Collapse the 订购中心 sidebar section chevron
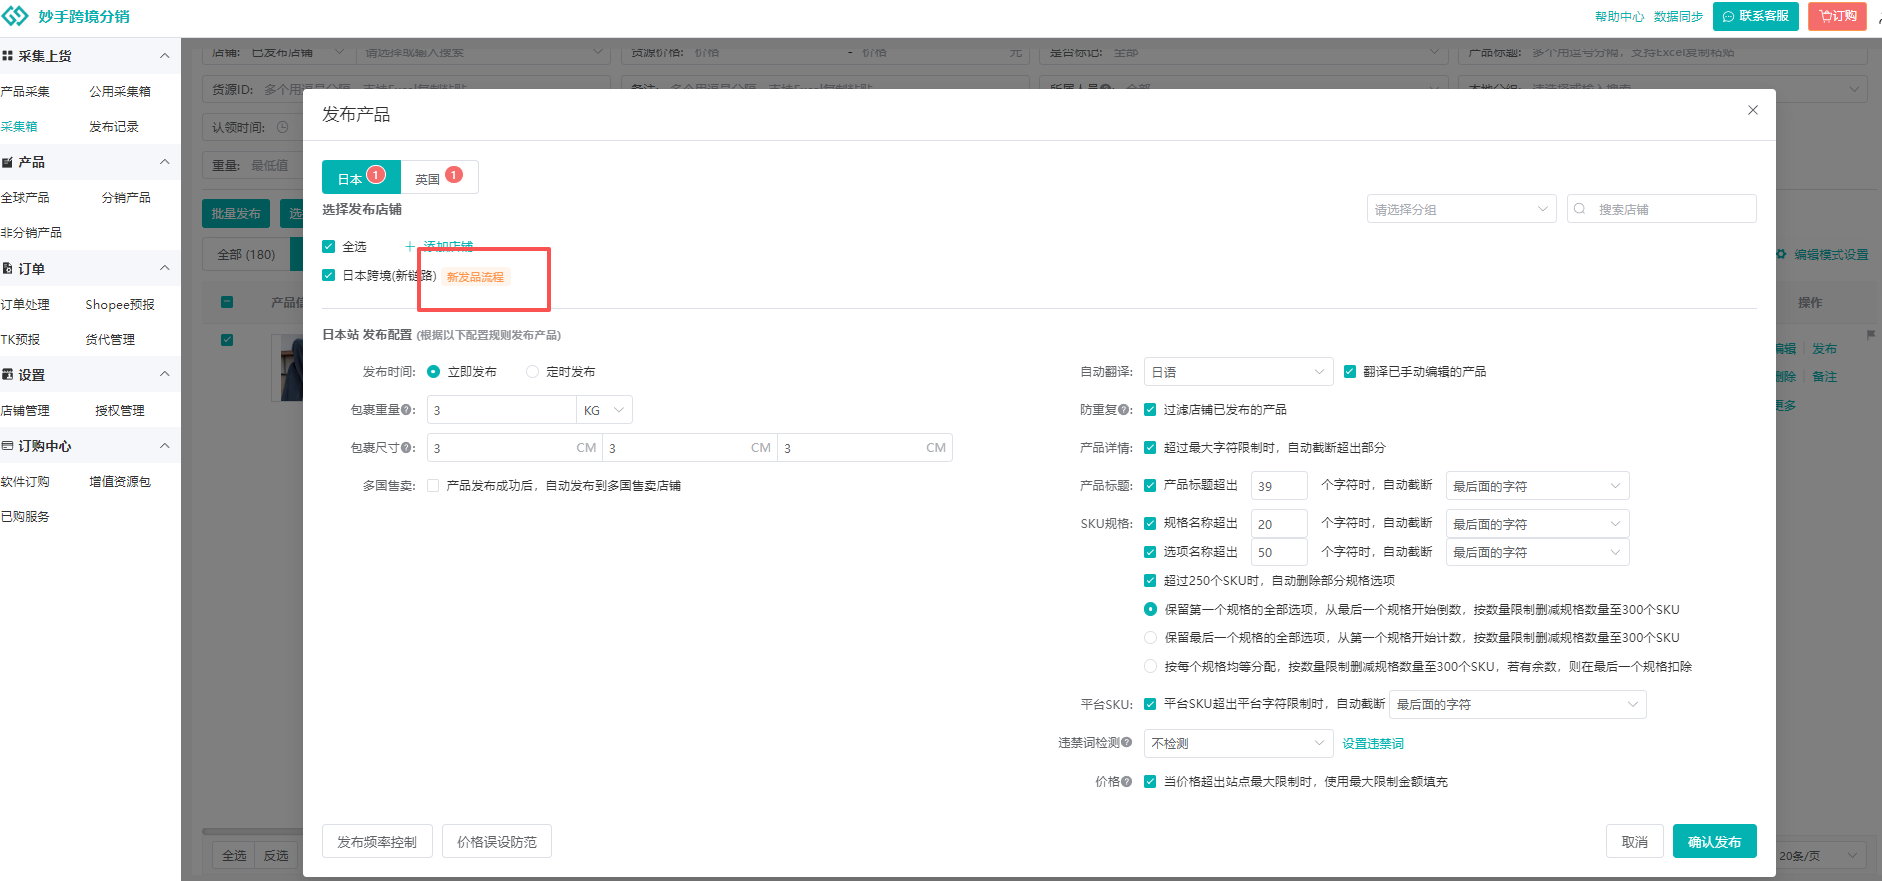 pos(165,446)
